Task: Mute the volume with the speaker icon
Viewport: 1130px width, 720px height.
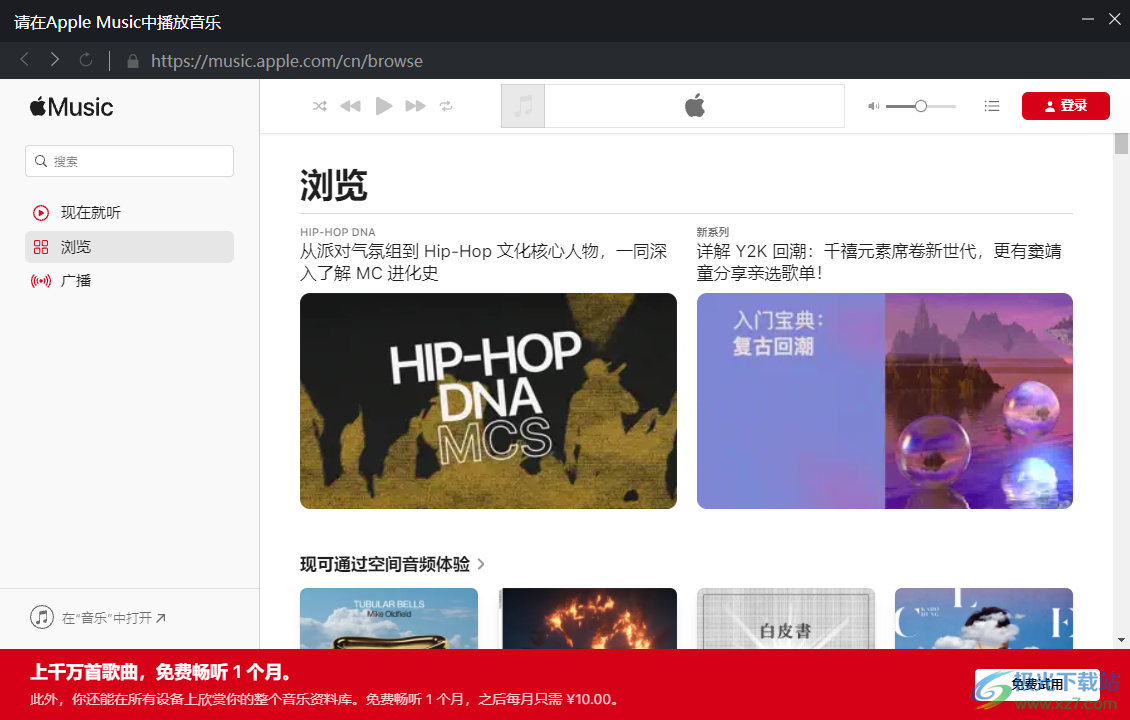Action: coord(872,105)
